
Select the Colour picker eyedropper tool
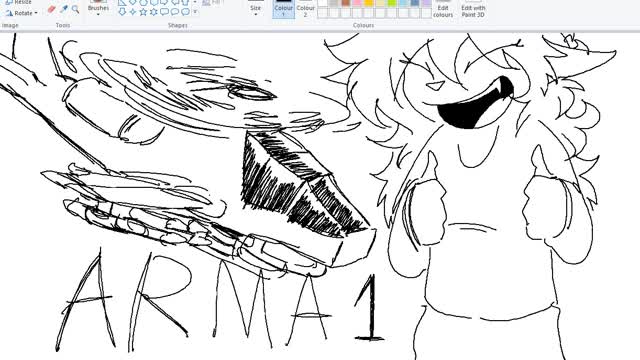[64, 9]
